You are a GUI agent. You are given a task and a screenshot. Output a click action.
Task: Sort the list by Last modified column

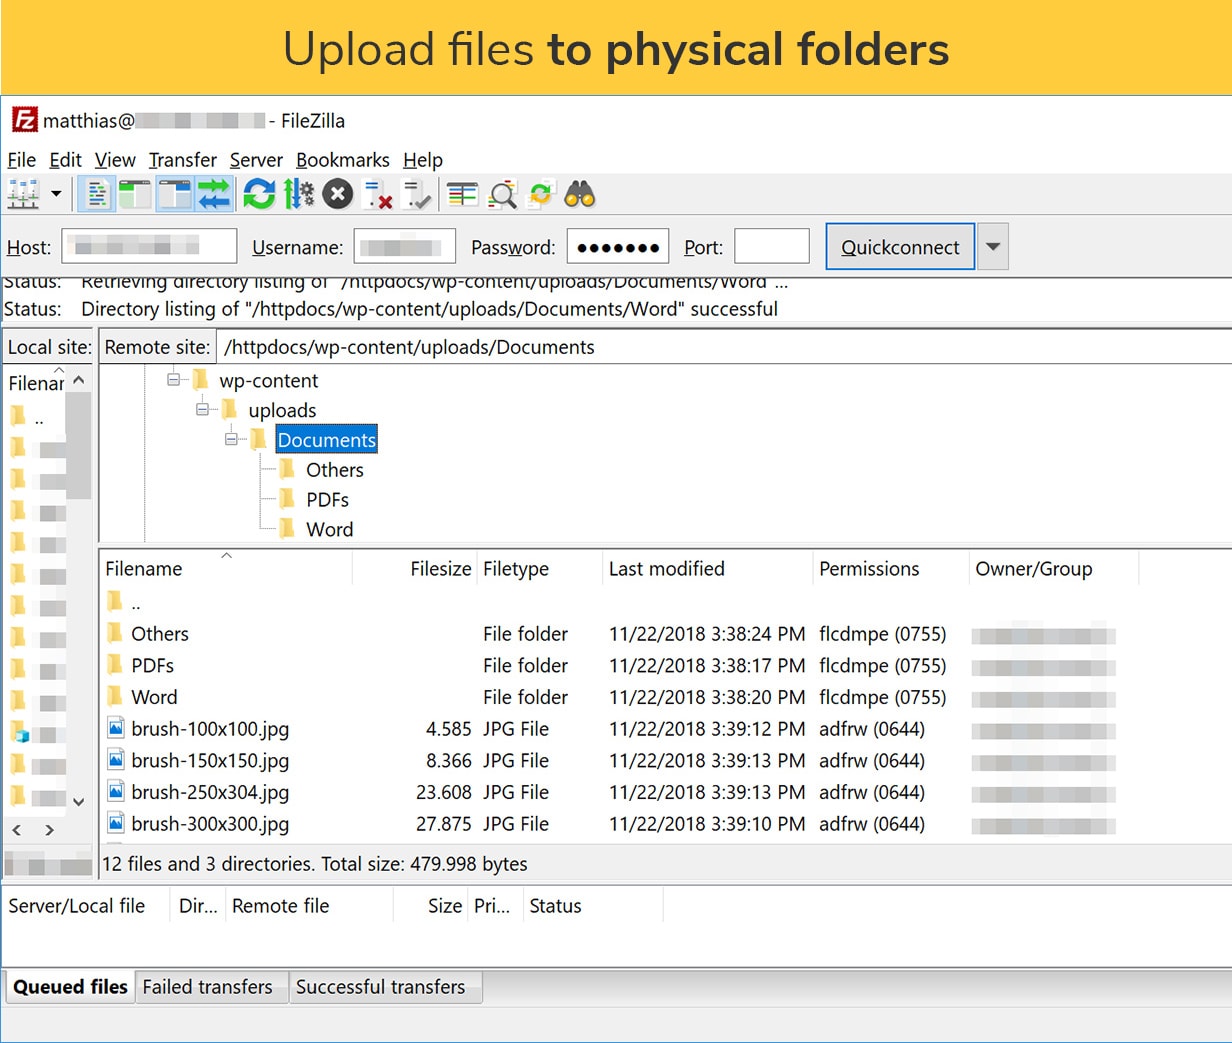667,569
